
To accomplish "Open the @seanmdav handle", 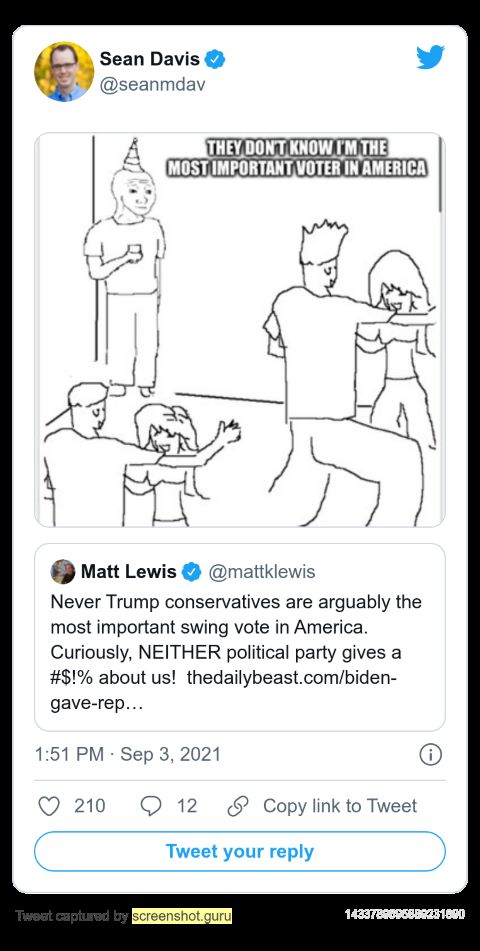I will point(152,85).
